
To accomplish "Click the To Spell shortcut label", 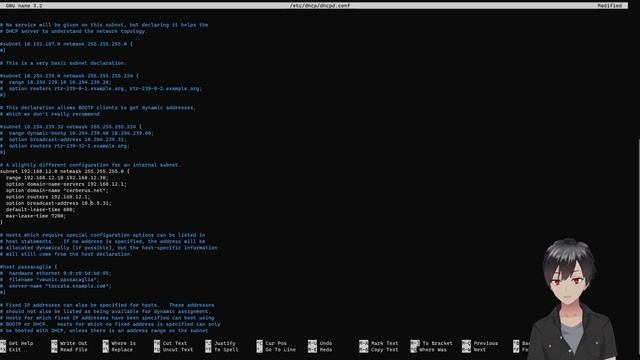I will click(x=226, y=350).
